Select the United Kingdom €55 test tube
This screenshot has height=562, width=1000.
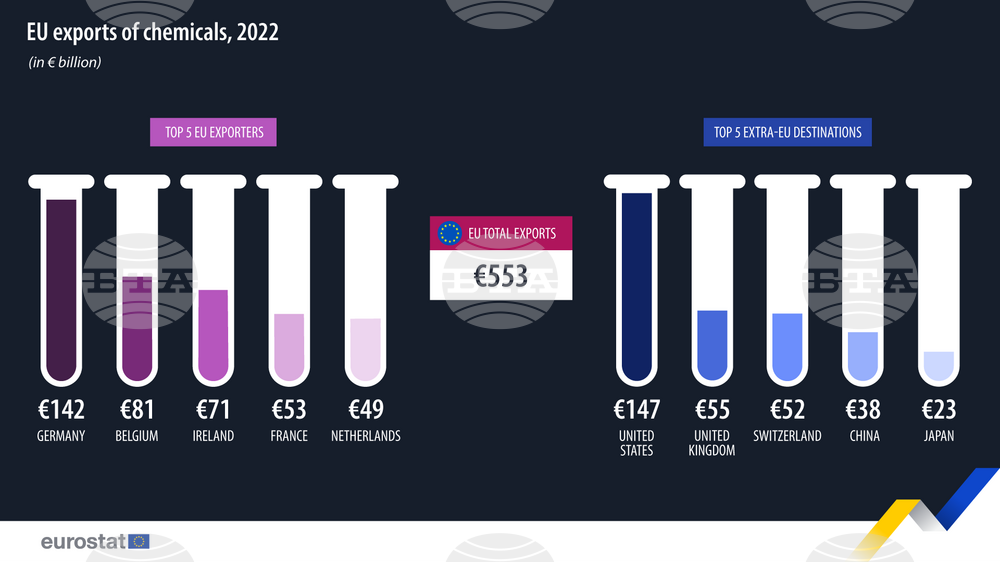[712, 280]
